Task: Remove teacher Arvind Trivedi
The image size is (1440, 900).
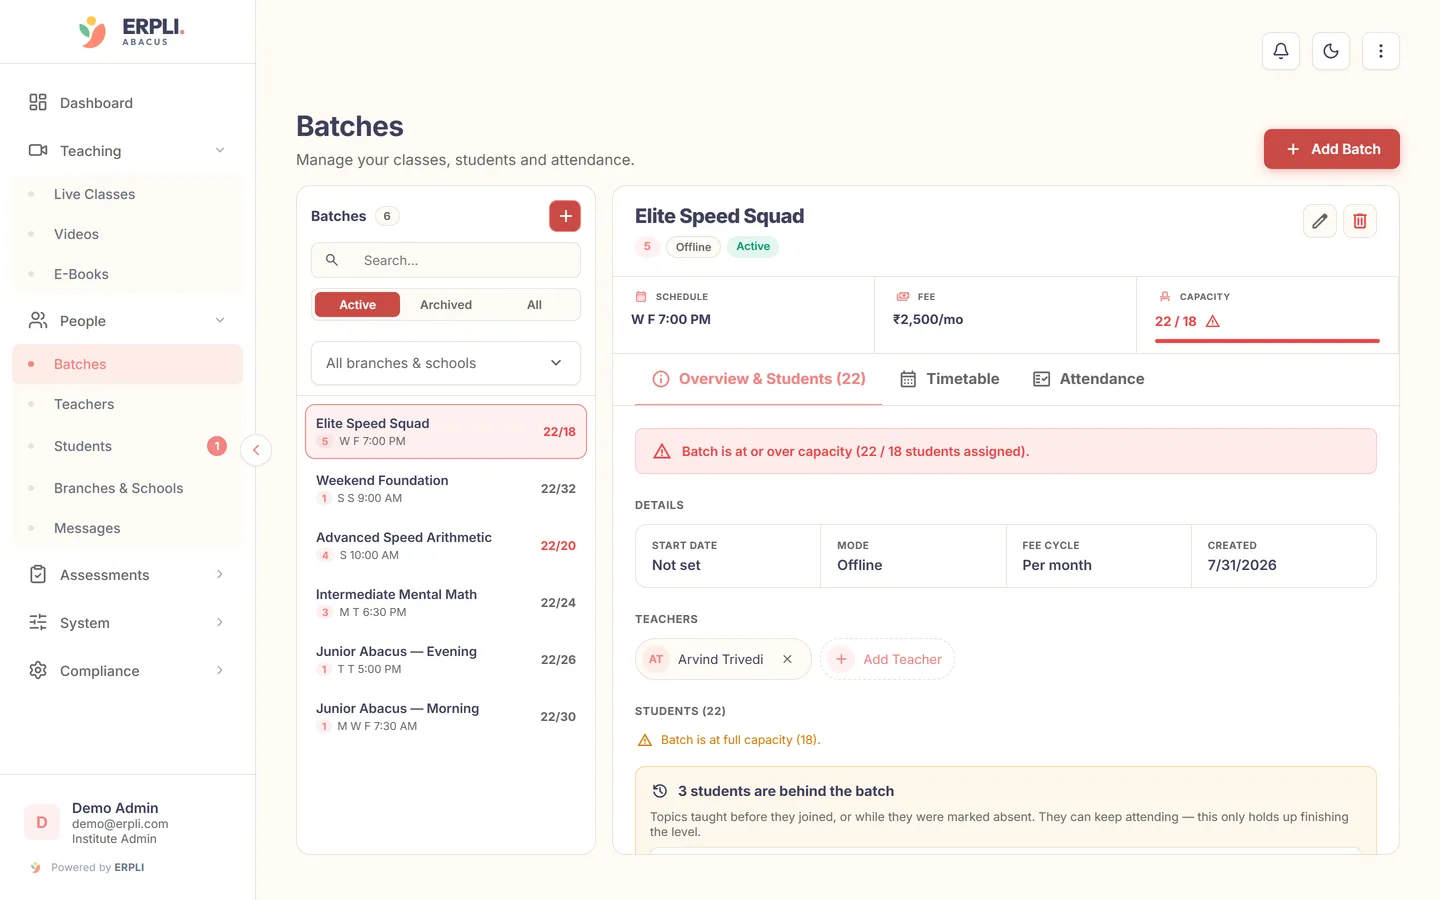Action: [x=788, y=659]
